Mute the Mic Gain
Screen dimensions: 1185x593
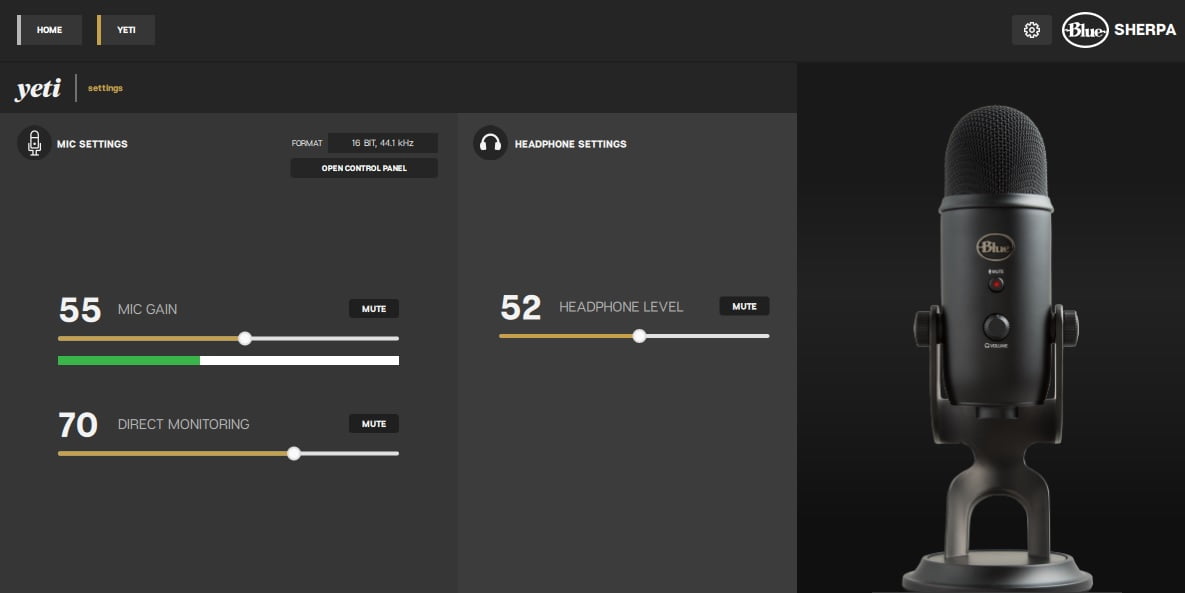click(x=374, y=309)
